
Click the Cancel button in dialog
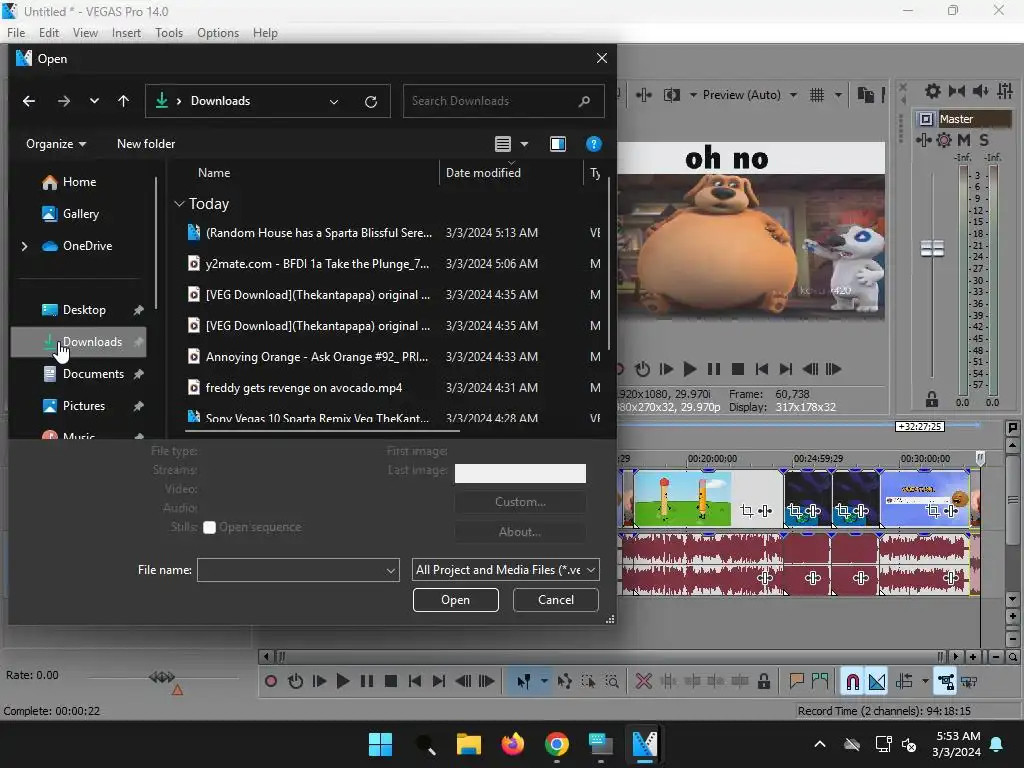[556, 600]
